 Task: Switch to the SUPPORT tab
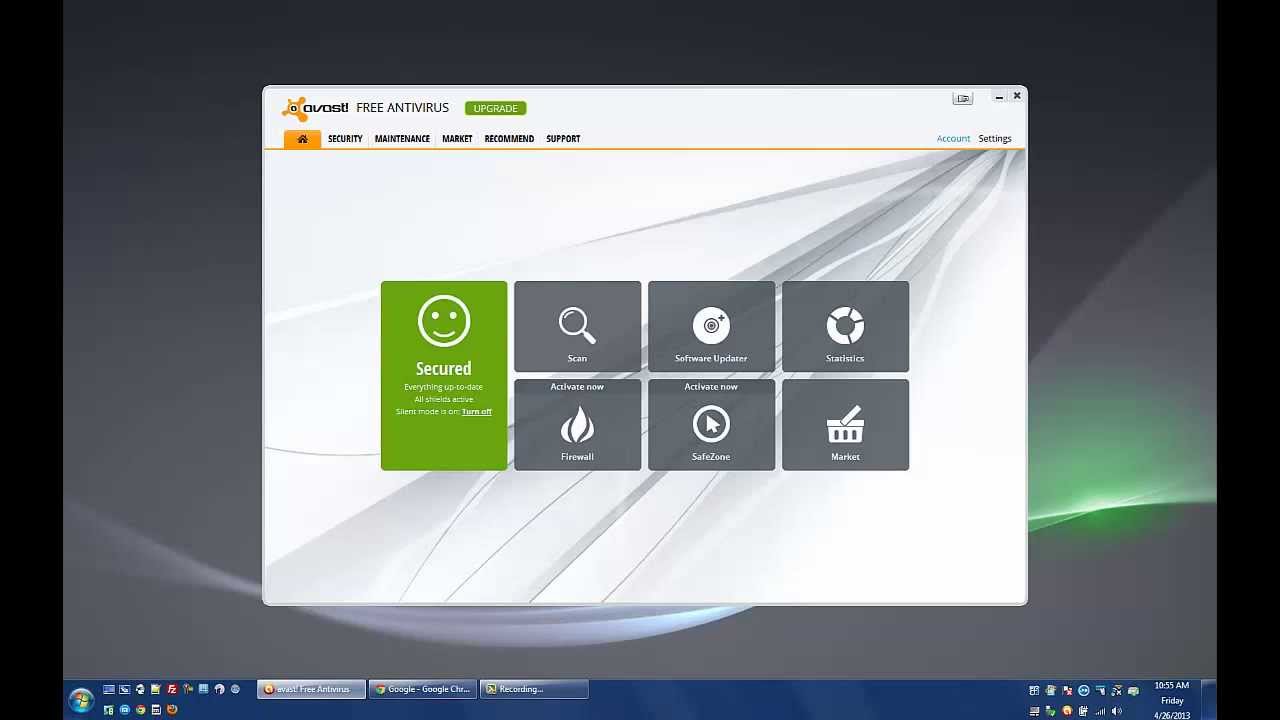(x=563, y=139)
